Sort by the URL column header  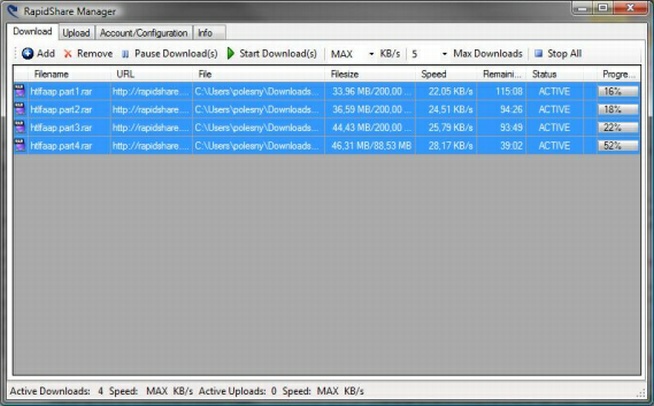point(152,74)
